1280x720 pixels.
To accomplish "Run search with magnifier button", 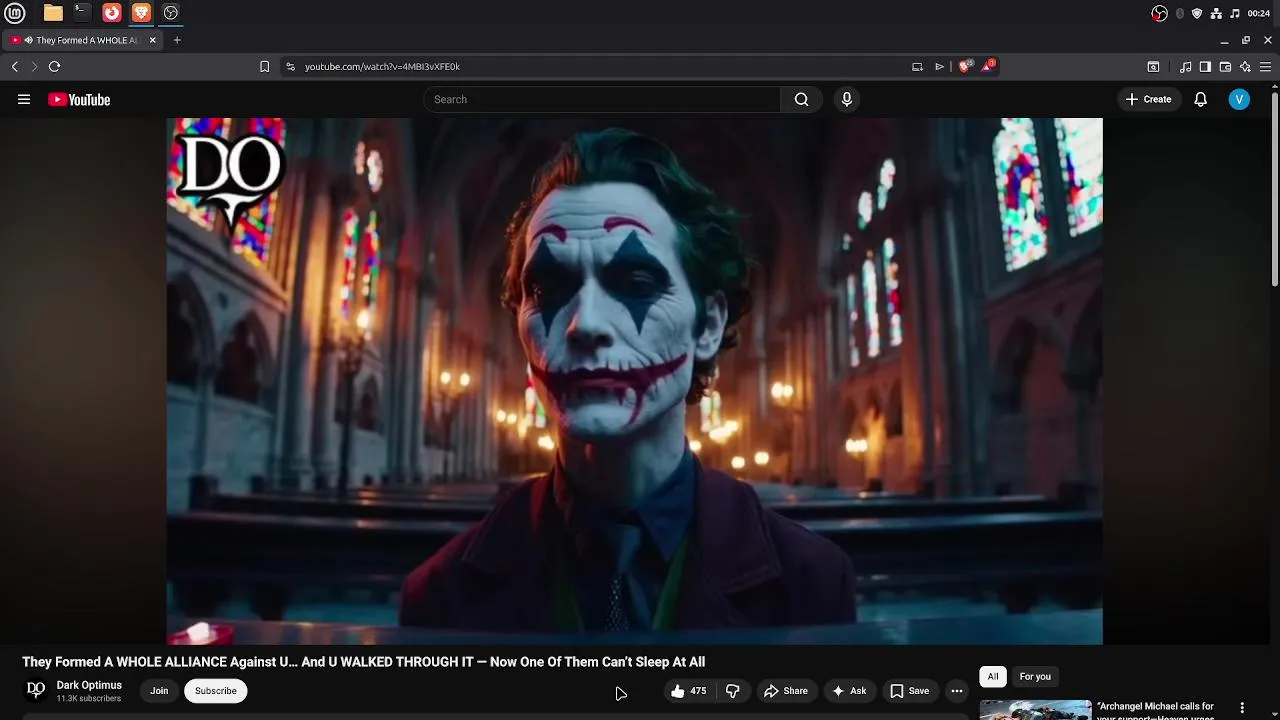I will [801, 99].
